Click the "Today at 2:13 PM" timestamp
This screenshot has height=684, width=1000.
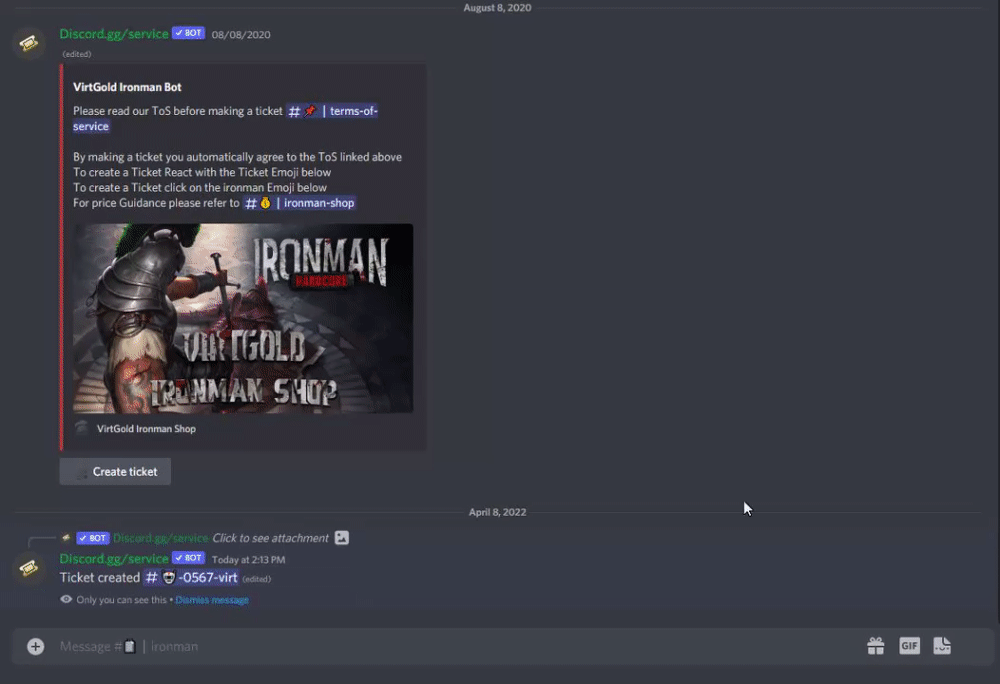pos(248,560)
